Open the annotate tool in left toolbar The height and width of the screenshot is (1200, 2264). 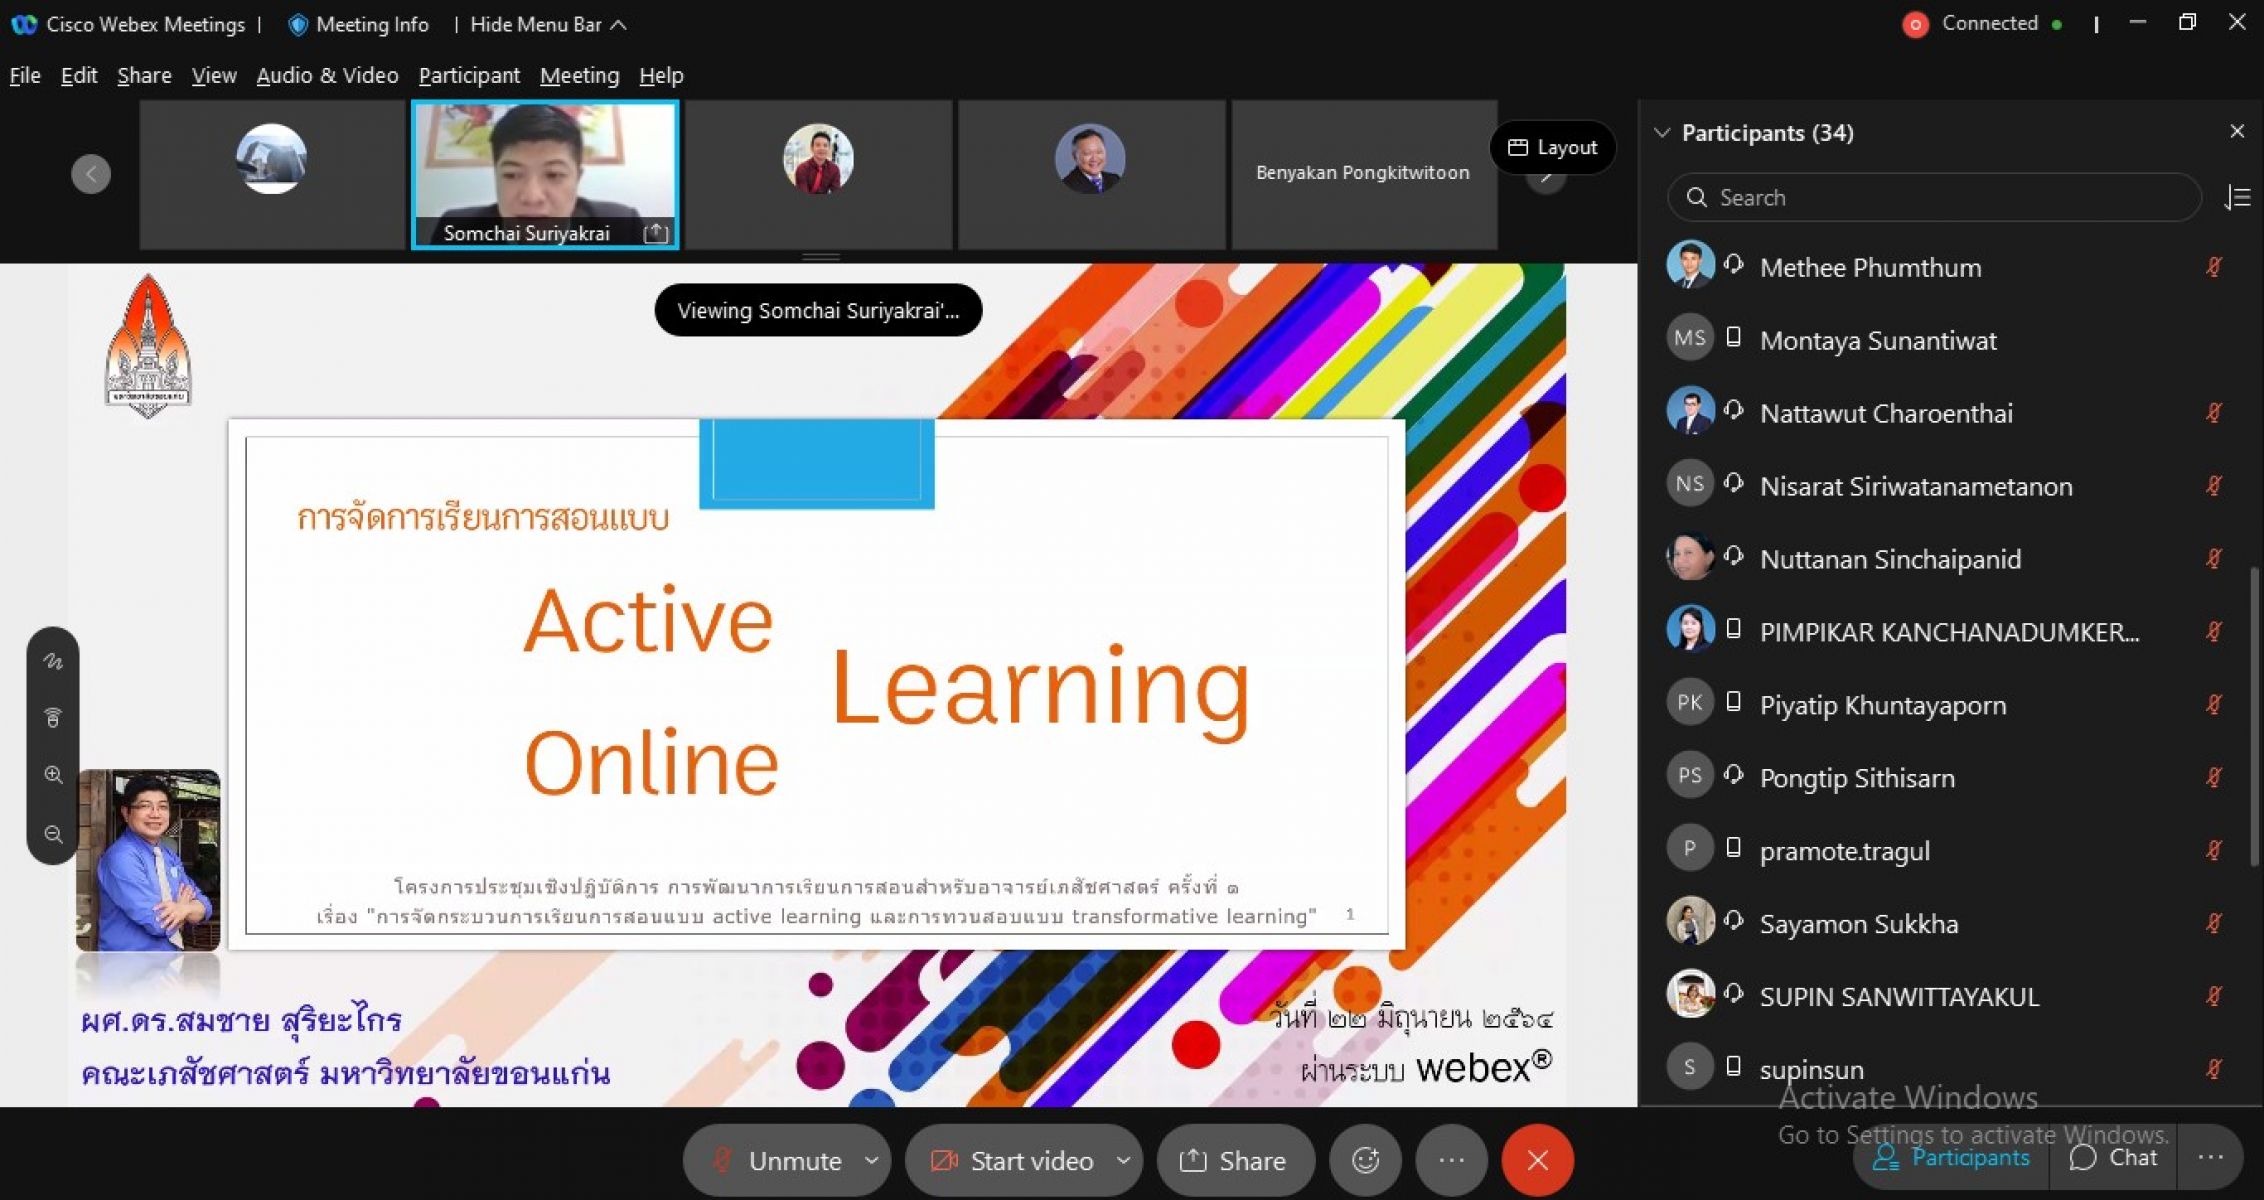[53, 661]
